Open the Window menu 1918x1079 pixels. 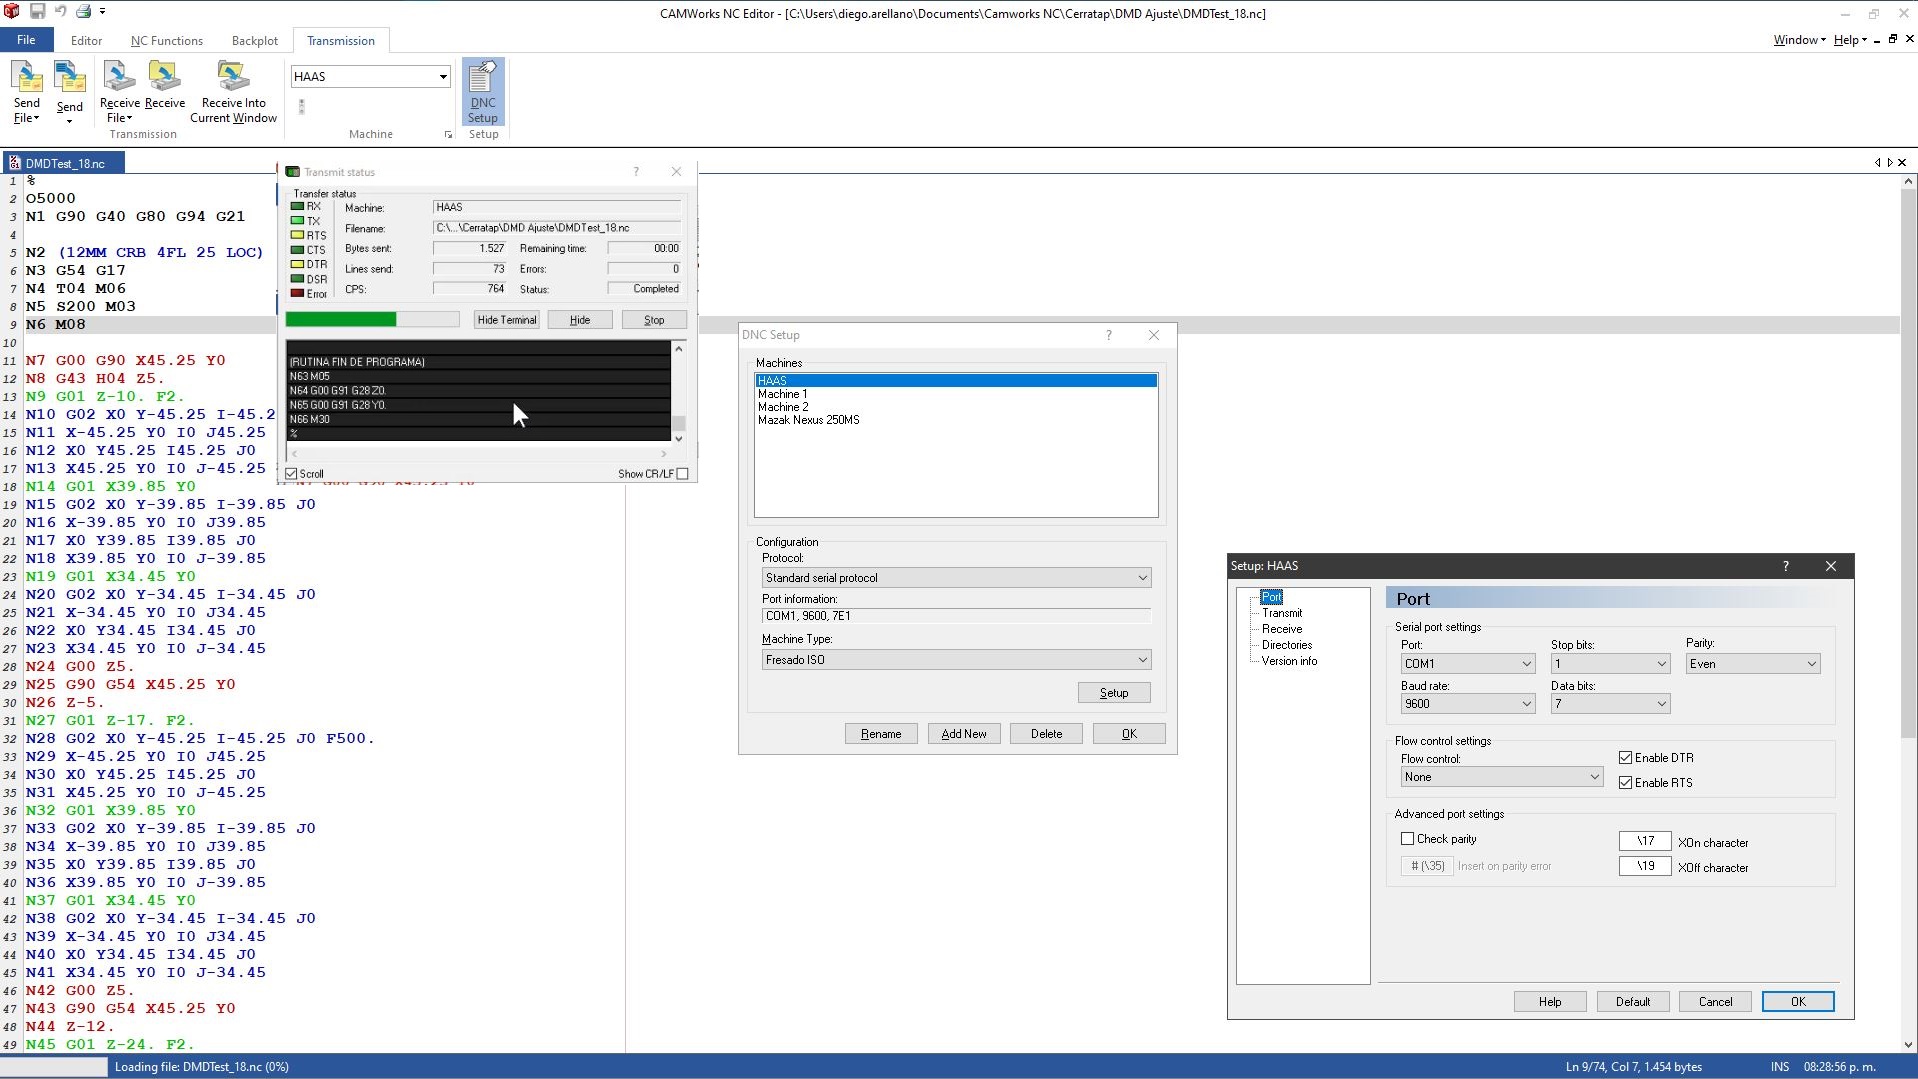(1799, 40)
